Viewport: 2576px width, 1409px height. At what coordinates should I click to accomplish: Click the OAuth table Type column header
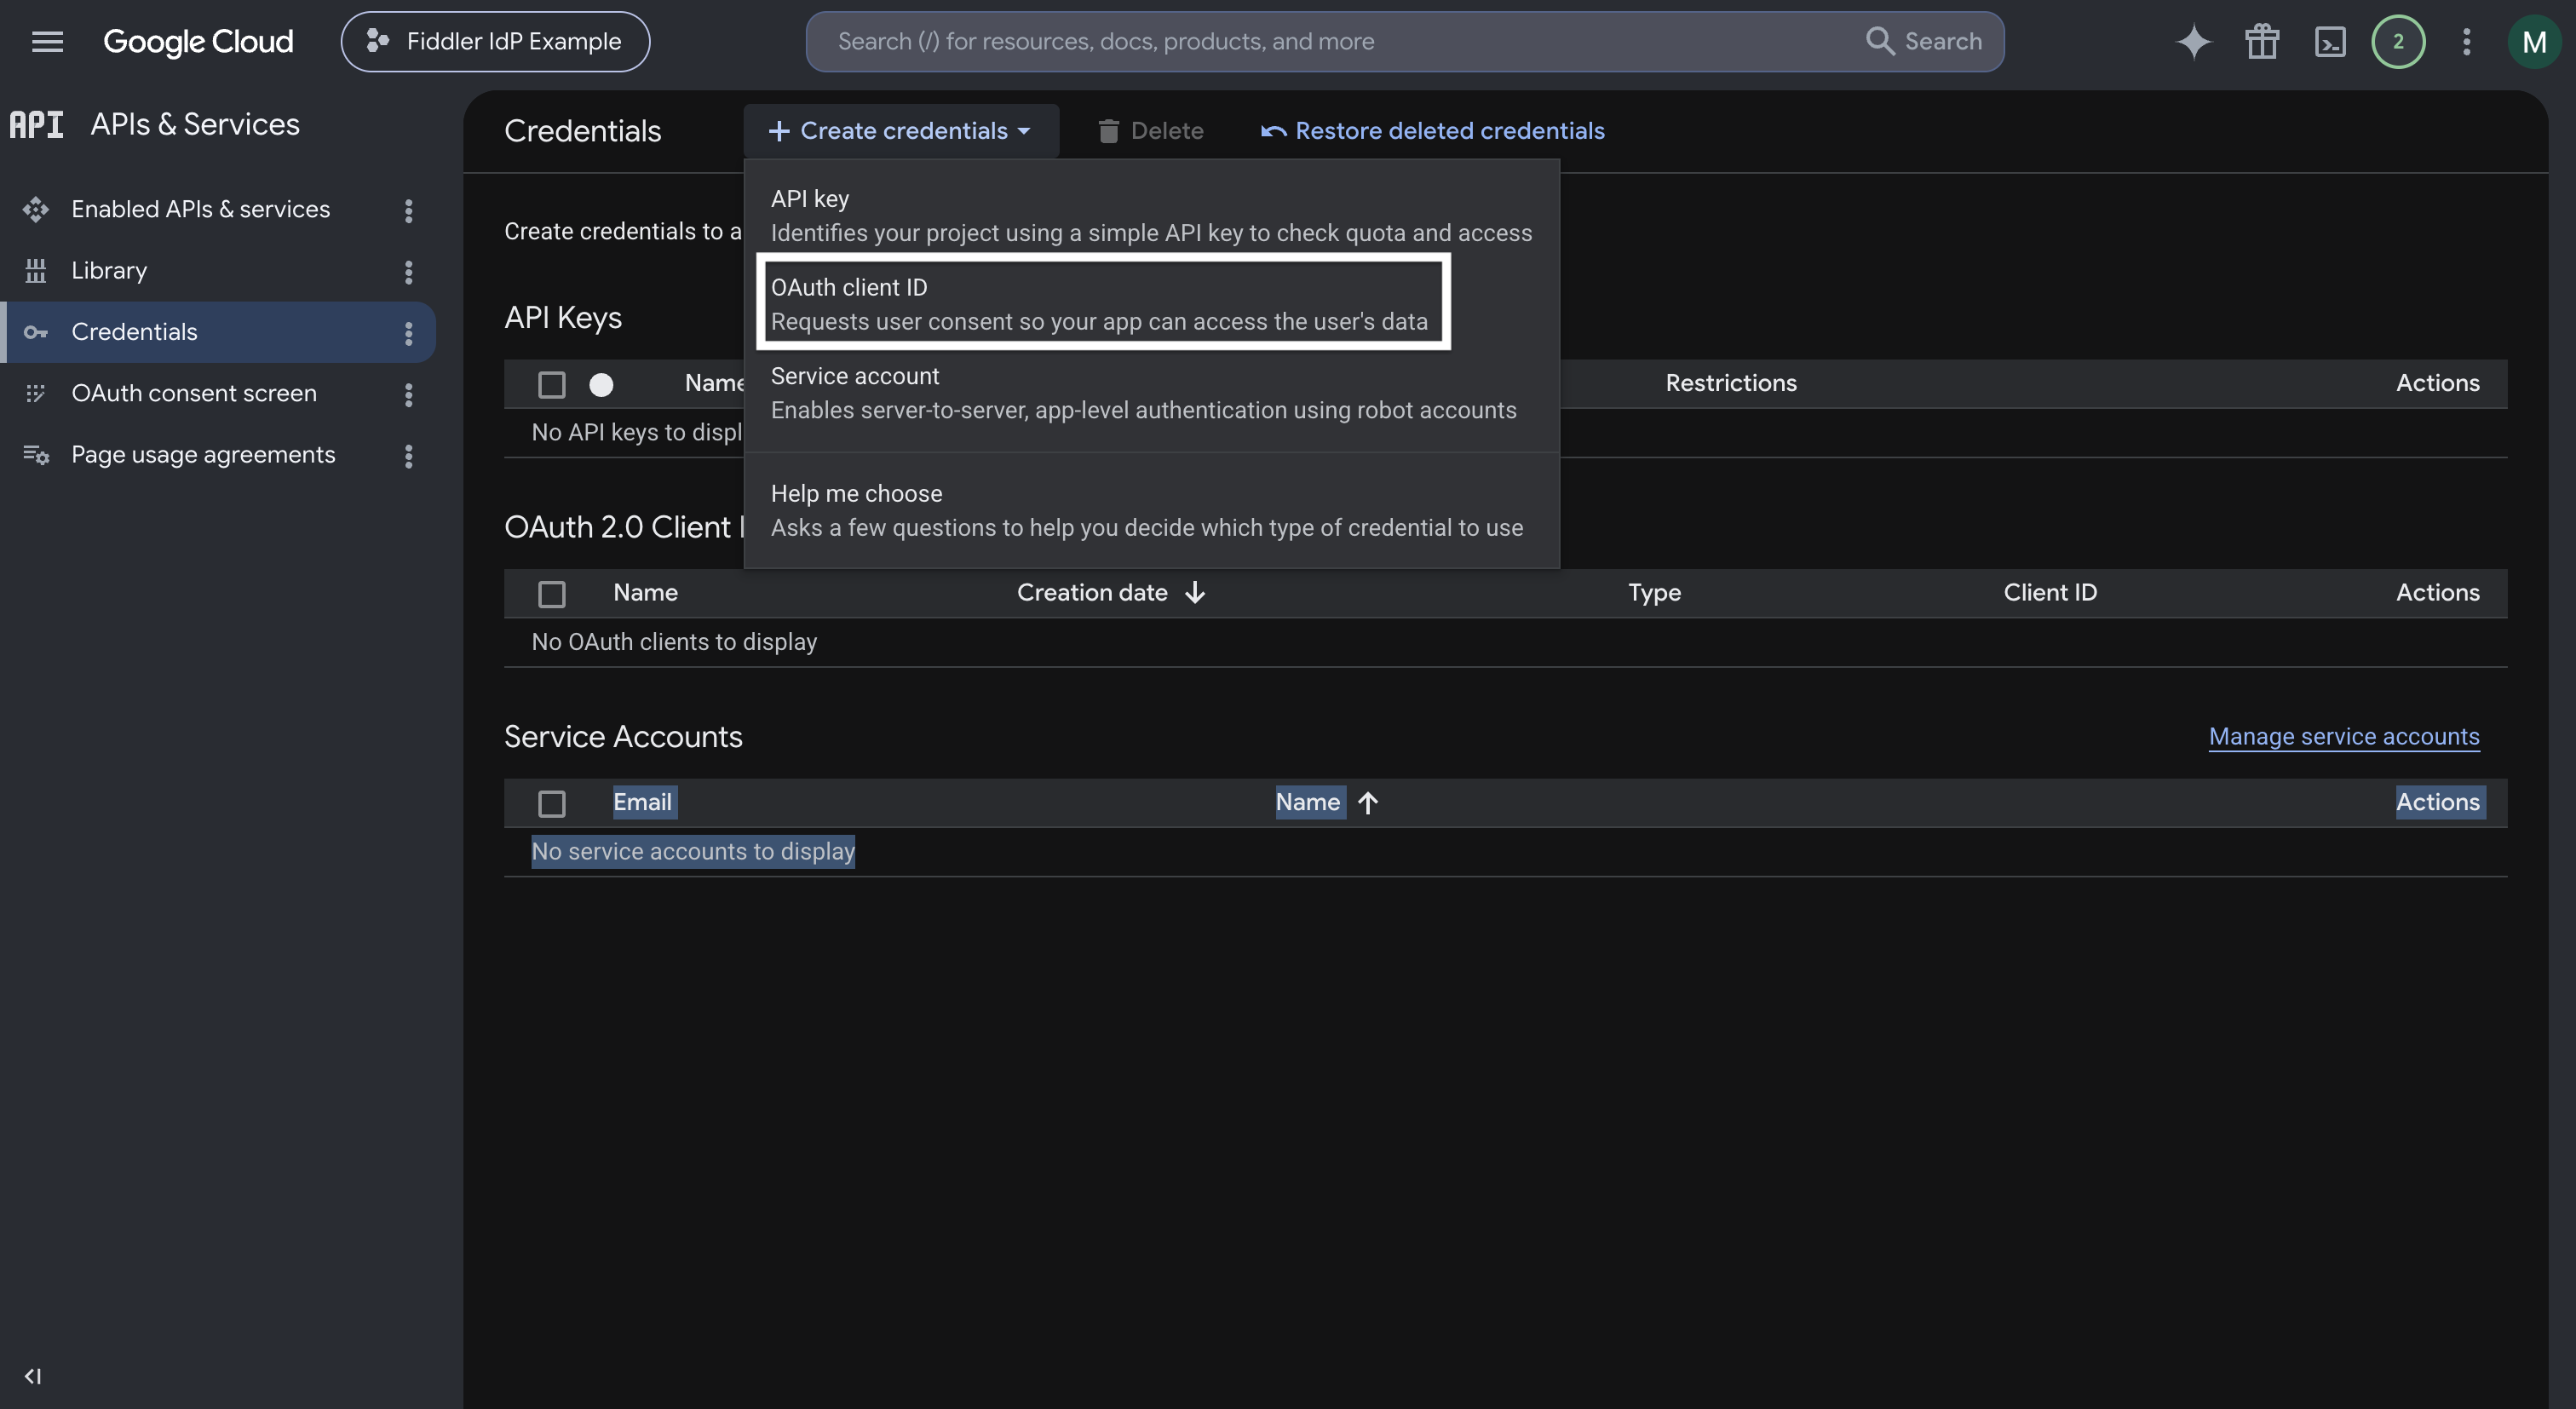1654,592
